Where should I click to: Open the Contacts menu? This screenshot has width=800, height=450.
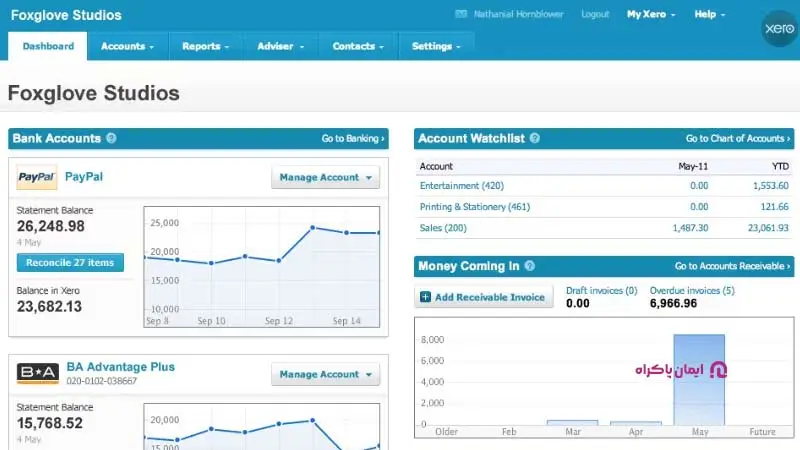358,46
